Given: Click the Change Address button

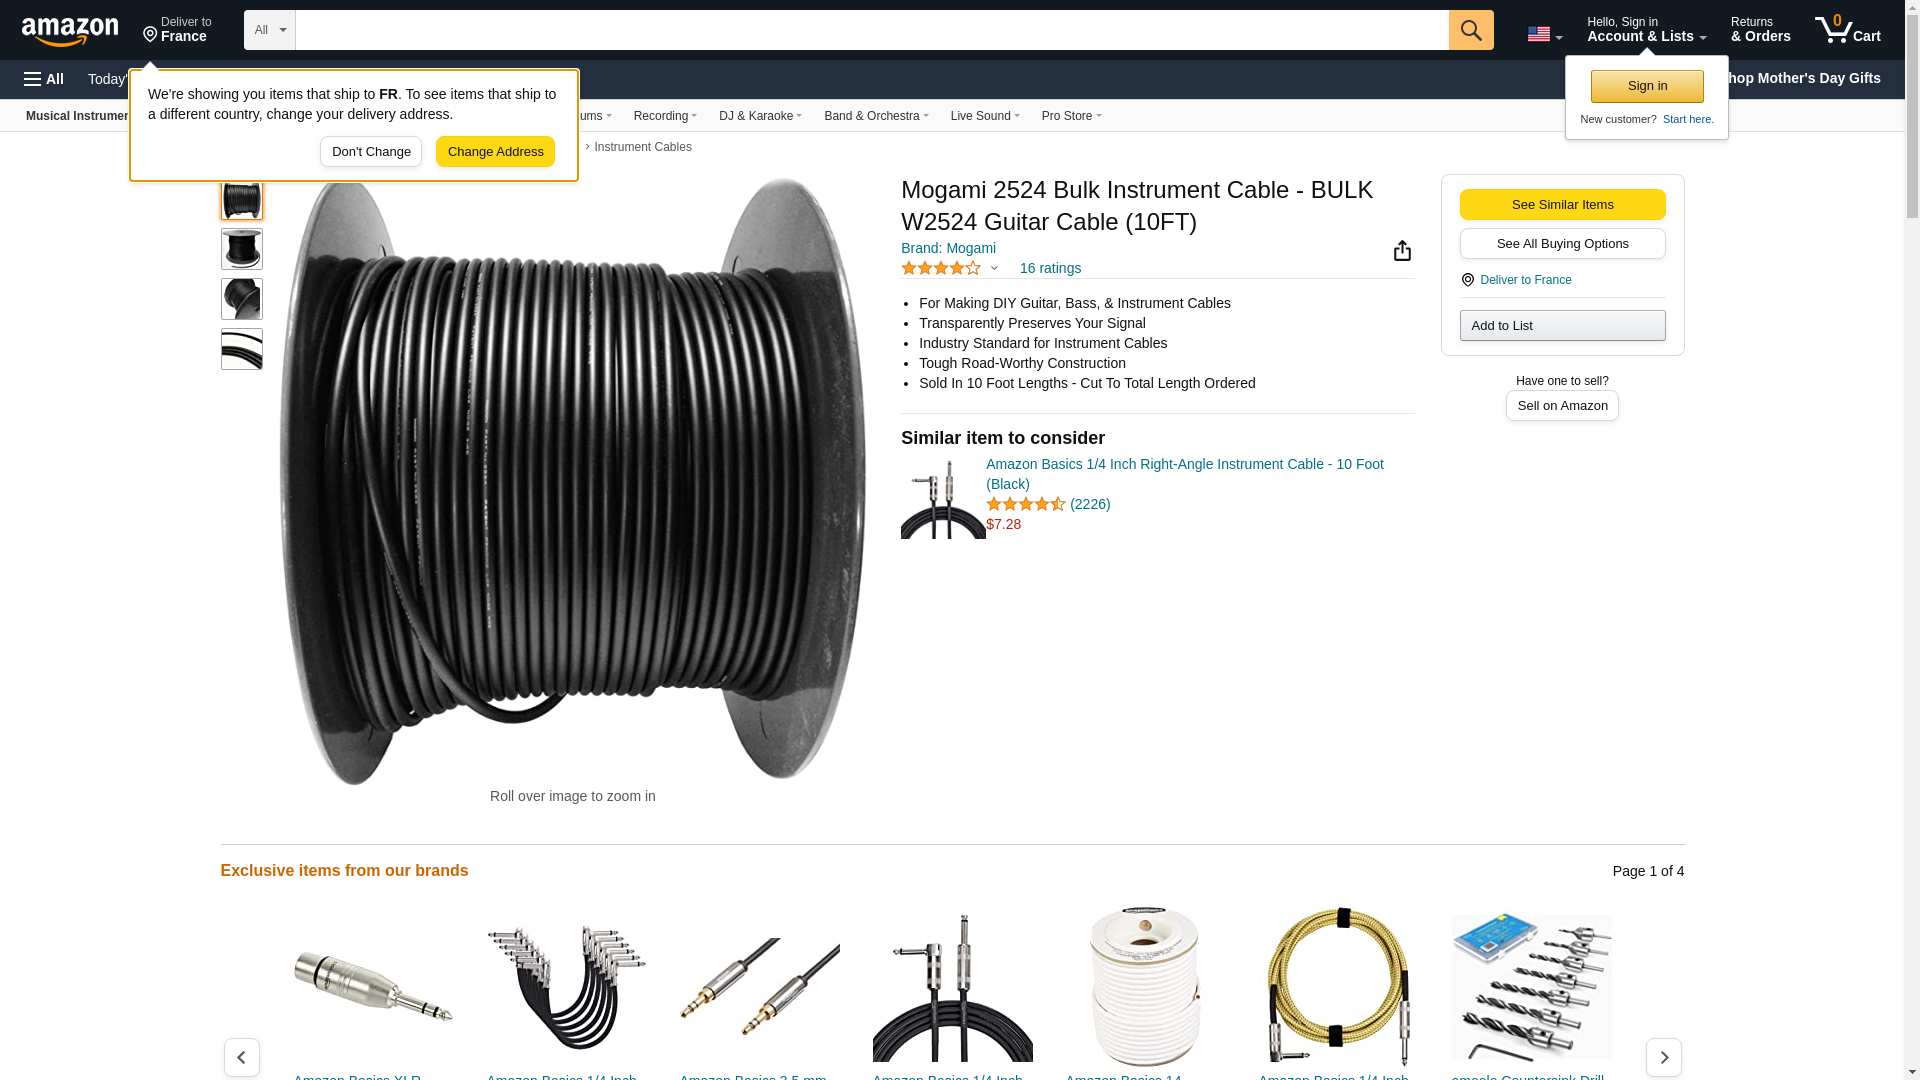Looking at the screenshot, I should click(x=495, y=152).
